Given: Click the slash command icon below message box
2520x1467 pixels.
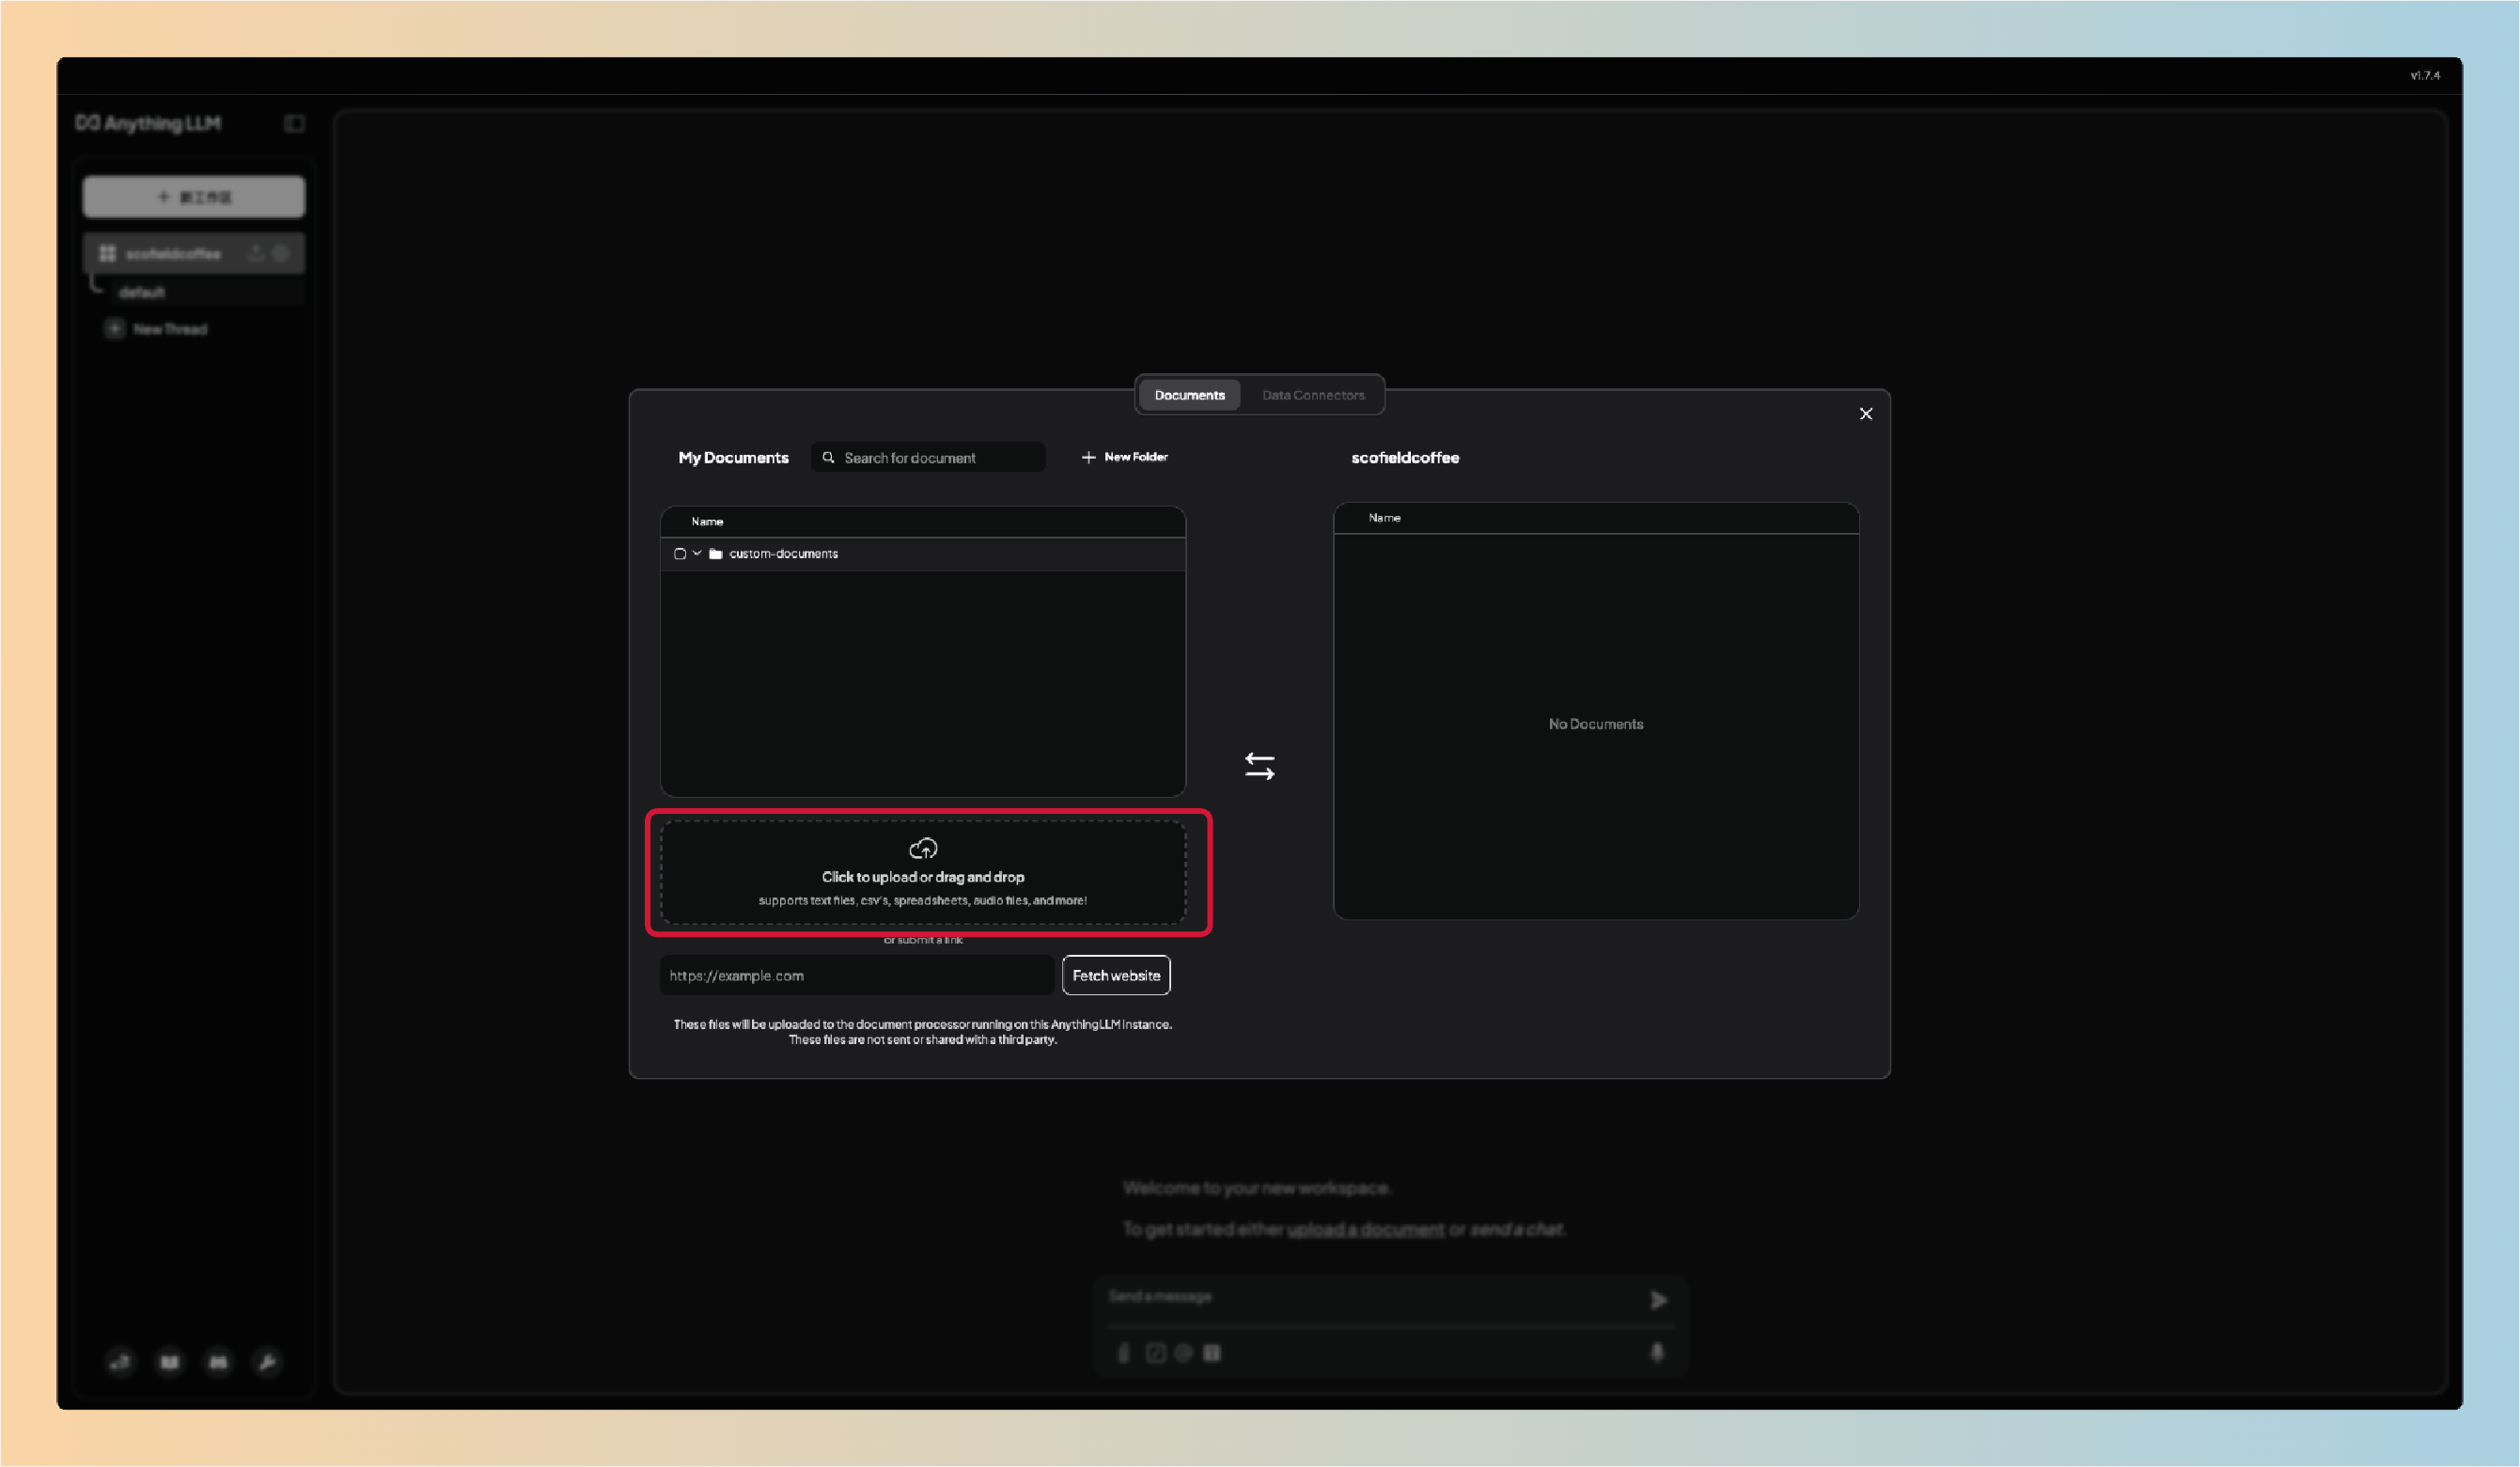Looking at the screenshot, I should coord(1155,1352).
